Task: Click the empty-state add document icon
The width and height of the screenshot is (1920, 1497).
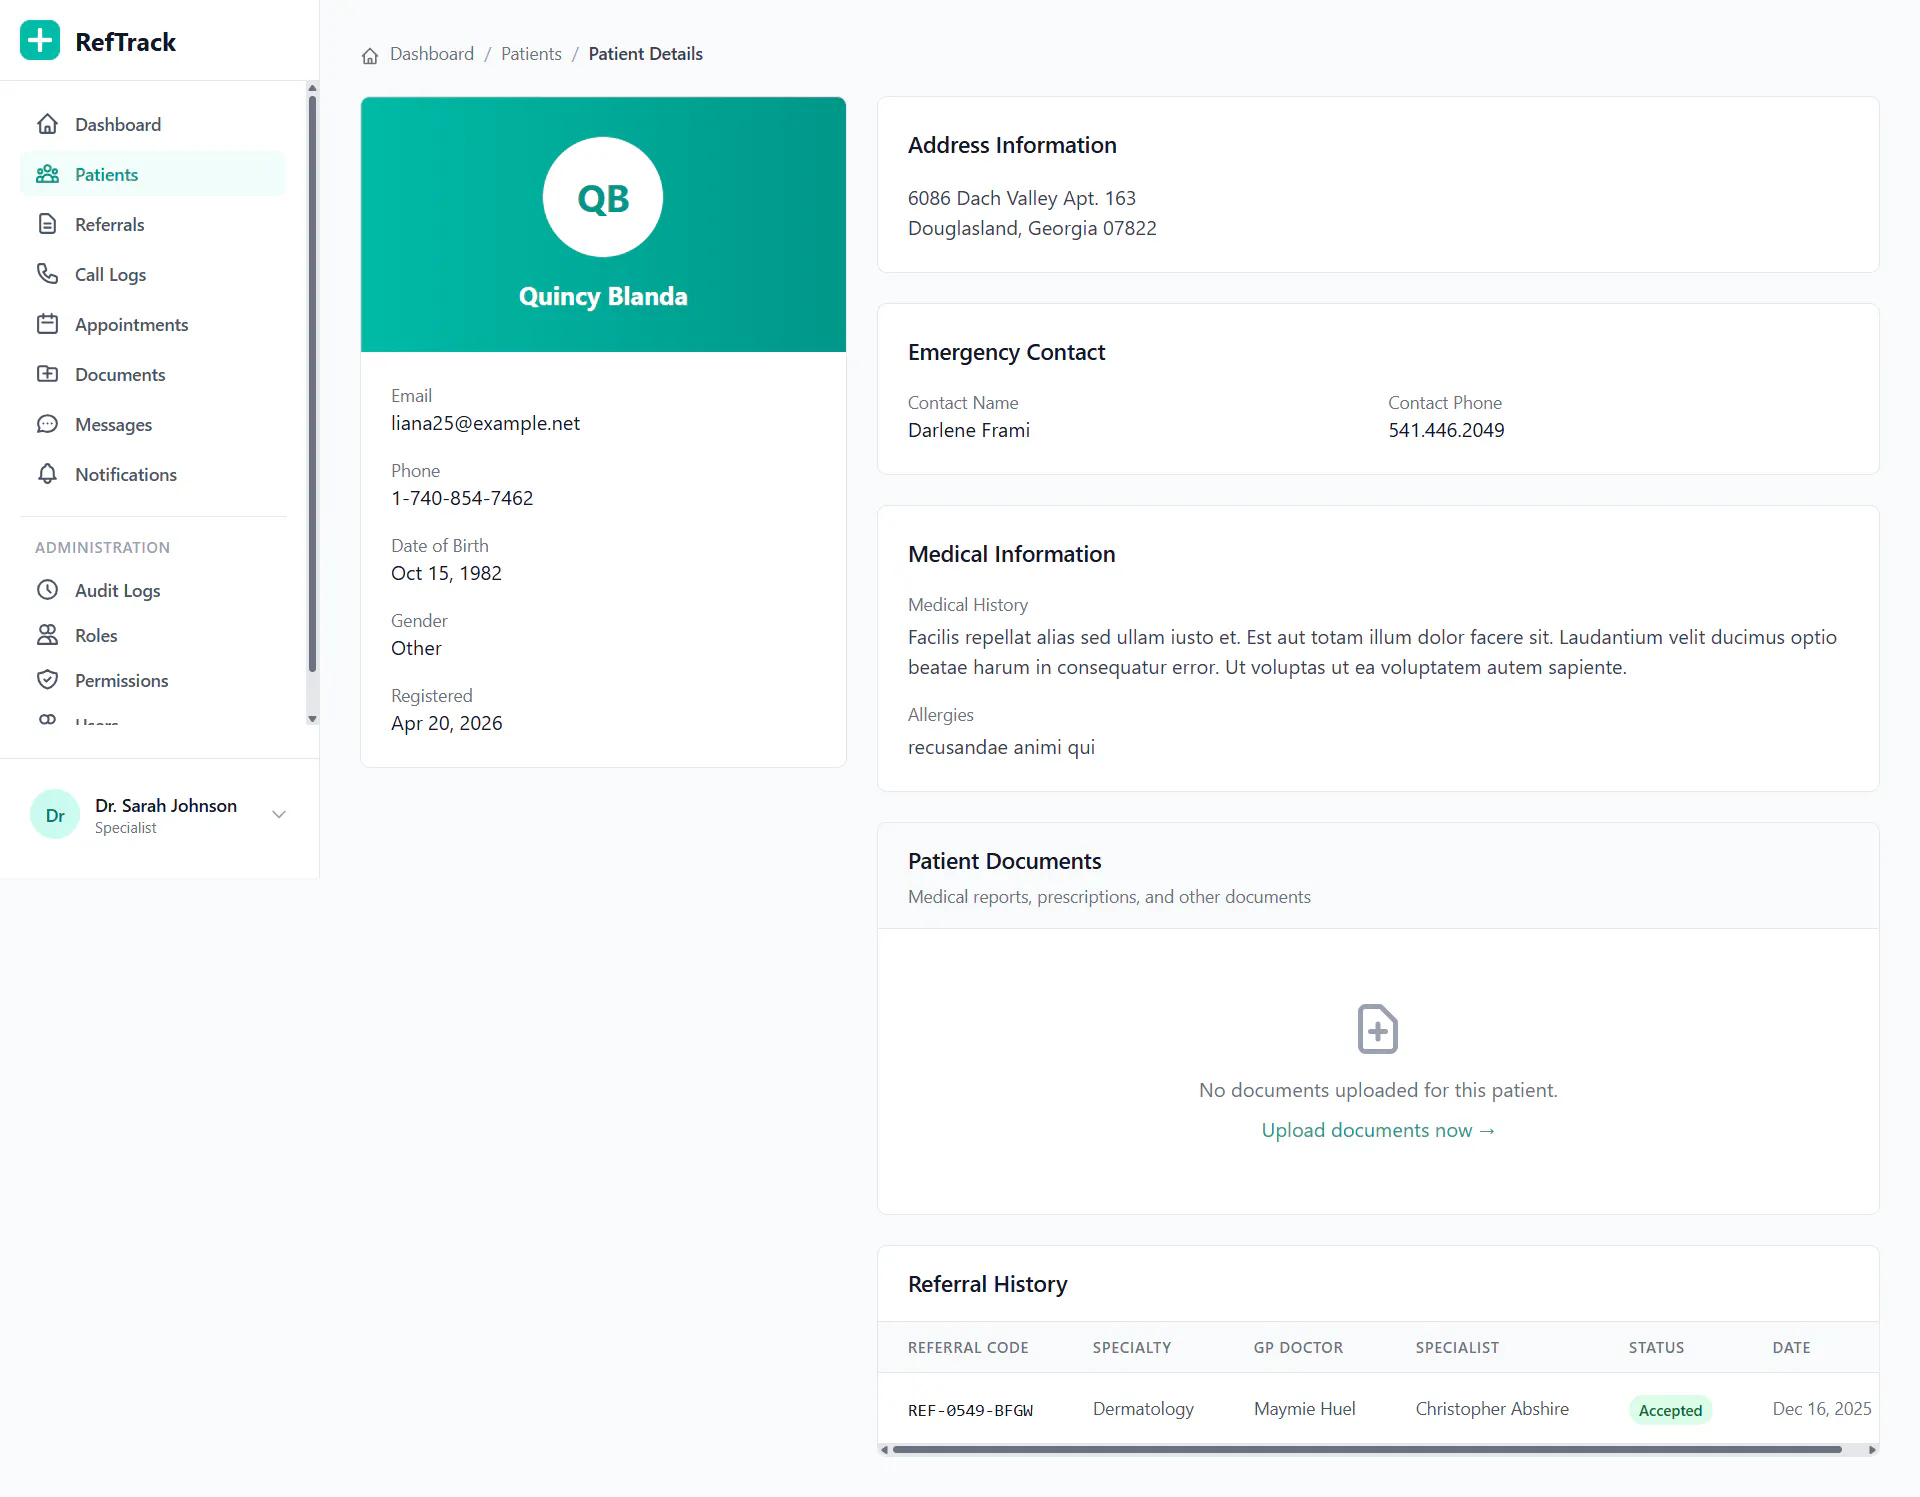Action: 1378,1028
